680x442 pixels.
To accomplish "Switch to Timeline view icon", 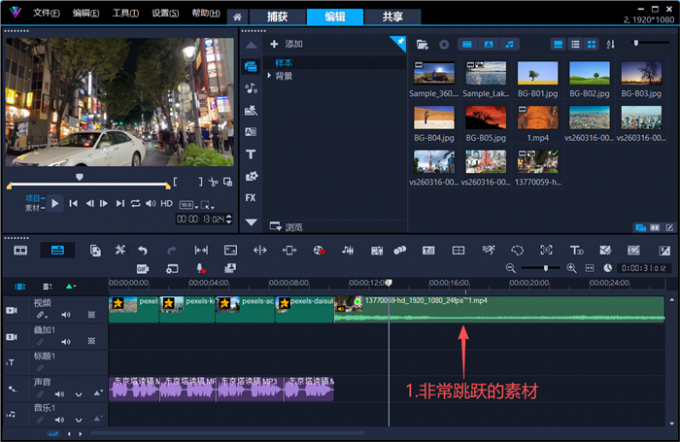I will [x=57, y=250].
